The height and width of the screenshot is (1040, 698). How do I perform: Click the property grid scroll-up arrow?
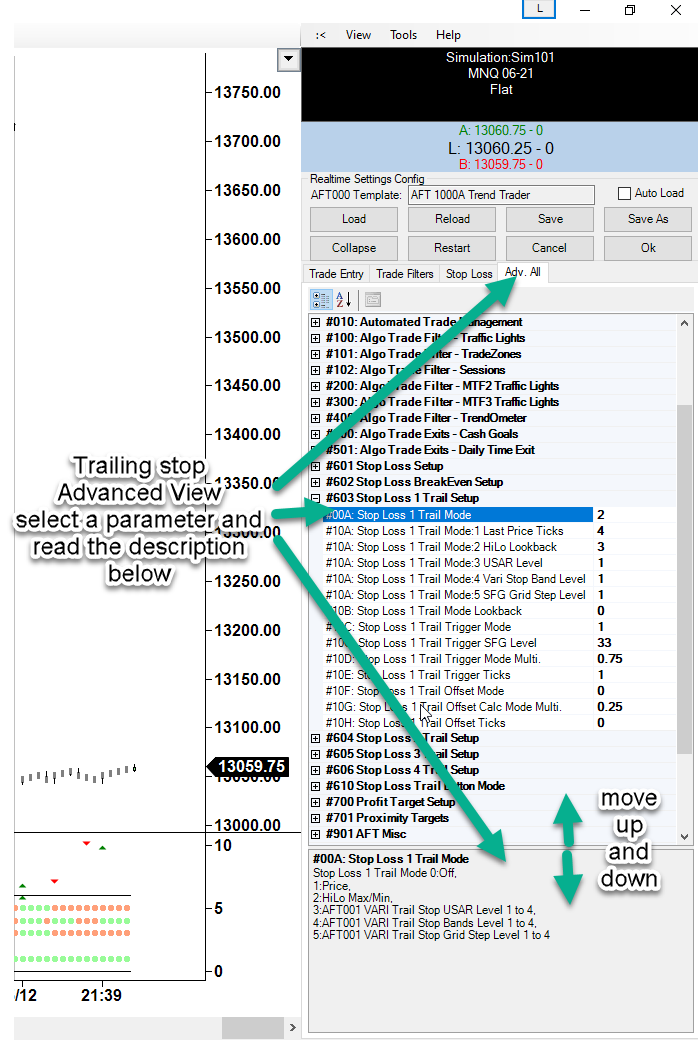(684, 323)
